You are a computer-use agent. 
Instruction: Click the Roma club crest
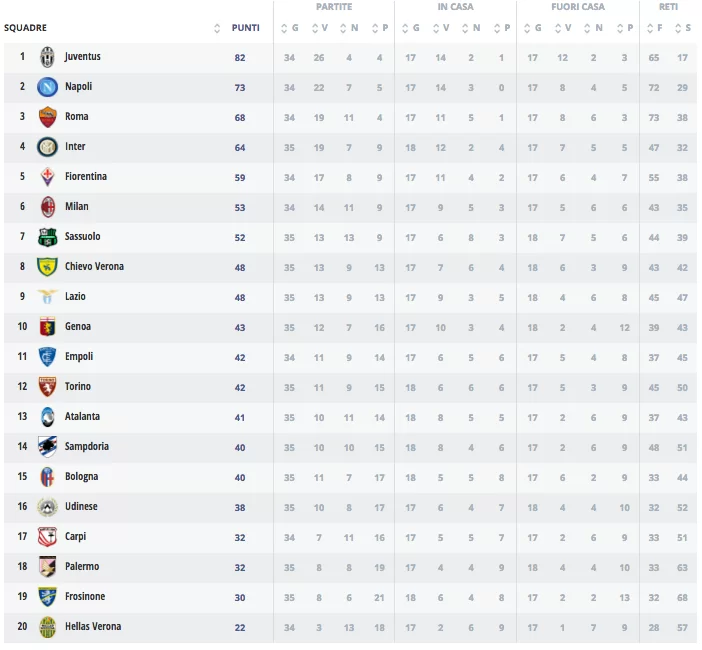(x=47, y=117)
